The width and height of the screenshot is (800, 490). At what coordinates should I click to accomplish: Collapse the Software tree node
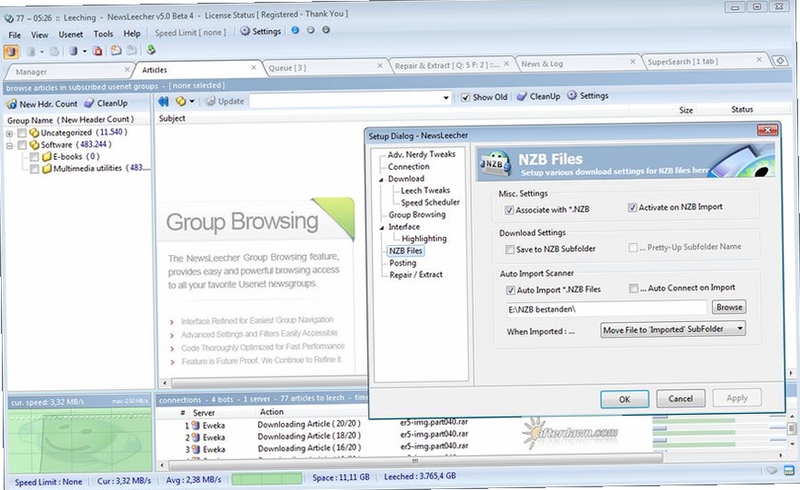point(9,145)
